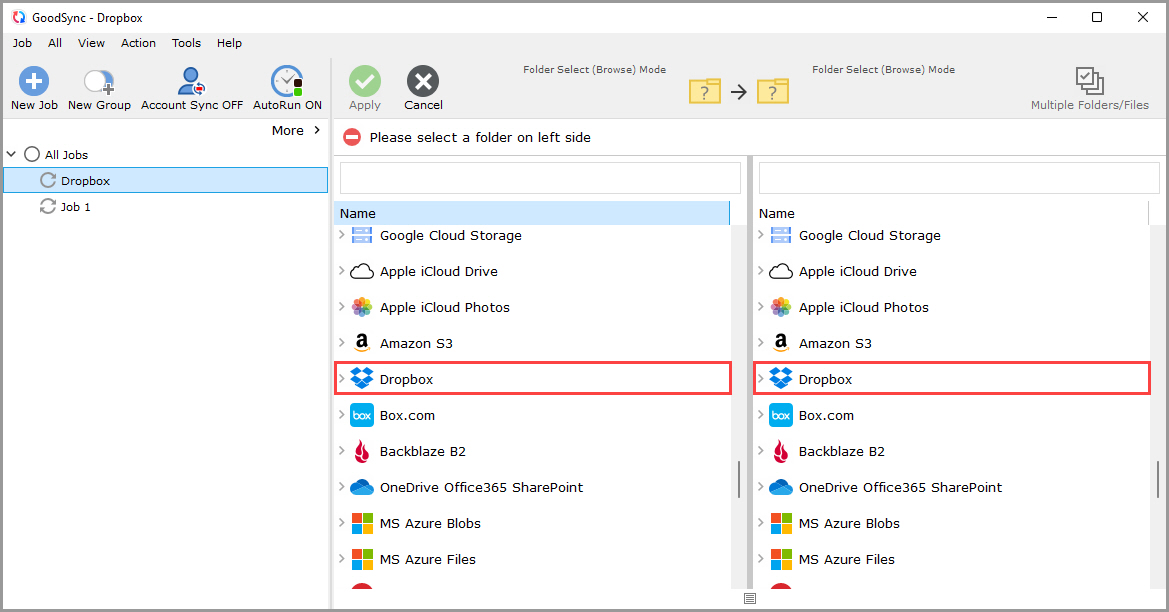Click Box.com icon in left pane
The image size is (1169, 612).
(362, 415)
